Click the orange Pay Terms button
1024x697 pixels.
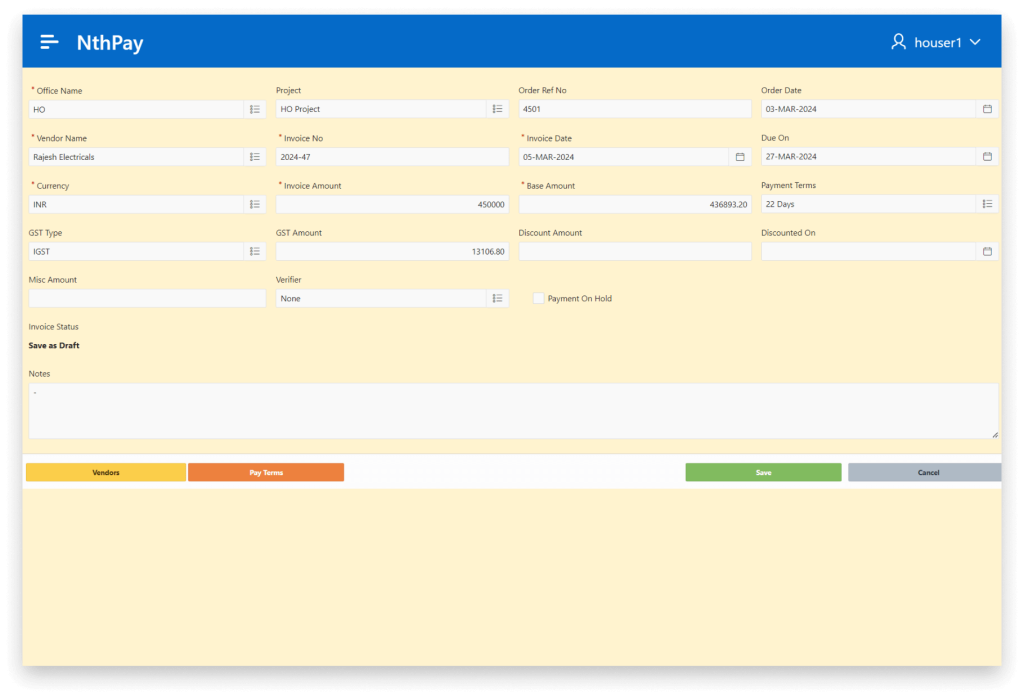pyautogui.click(x=266, y=472)
